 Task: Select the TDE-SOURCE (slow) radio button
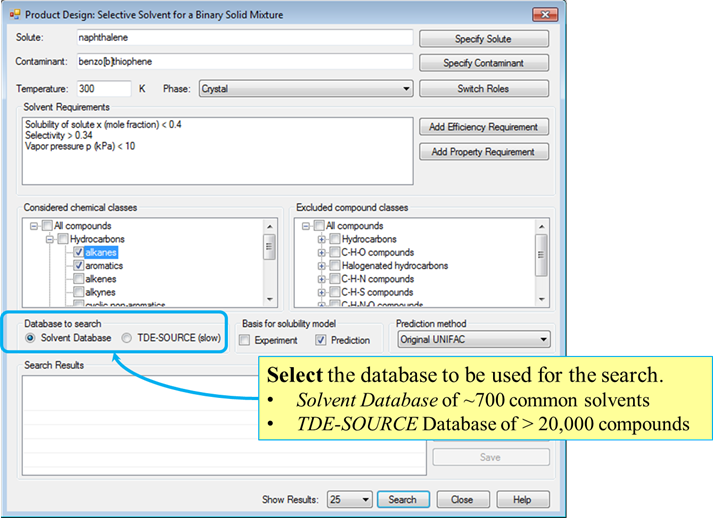coord(126,338)
